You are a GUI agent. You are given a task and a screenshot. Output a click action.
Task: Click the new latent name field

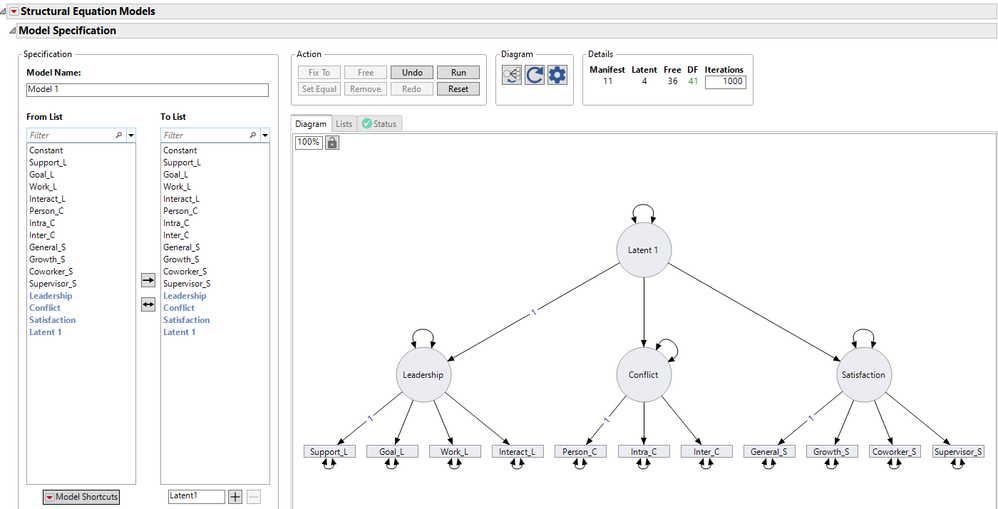point(196,496)
